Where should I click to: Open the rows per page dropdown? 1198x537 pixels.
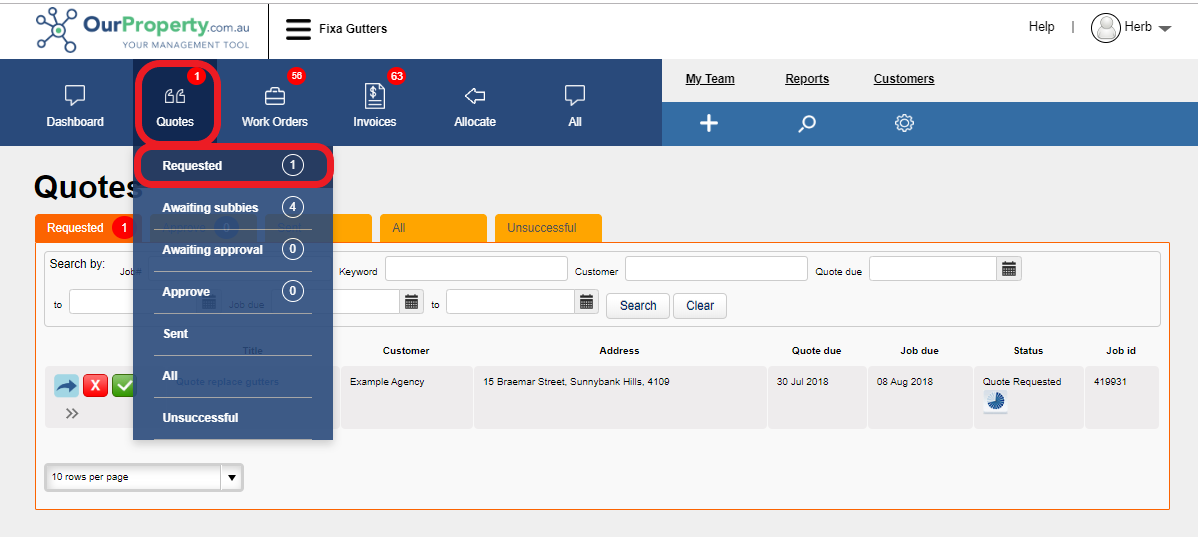(x=144, y=477)
